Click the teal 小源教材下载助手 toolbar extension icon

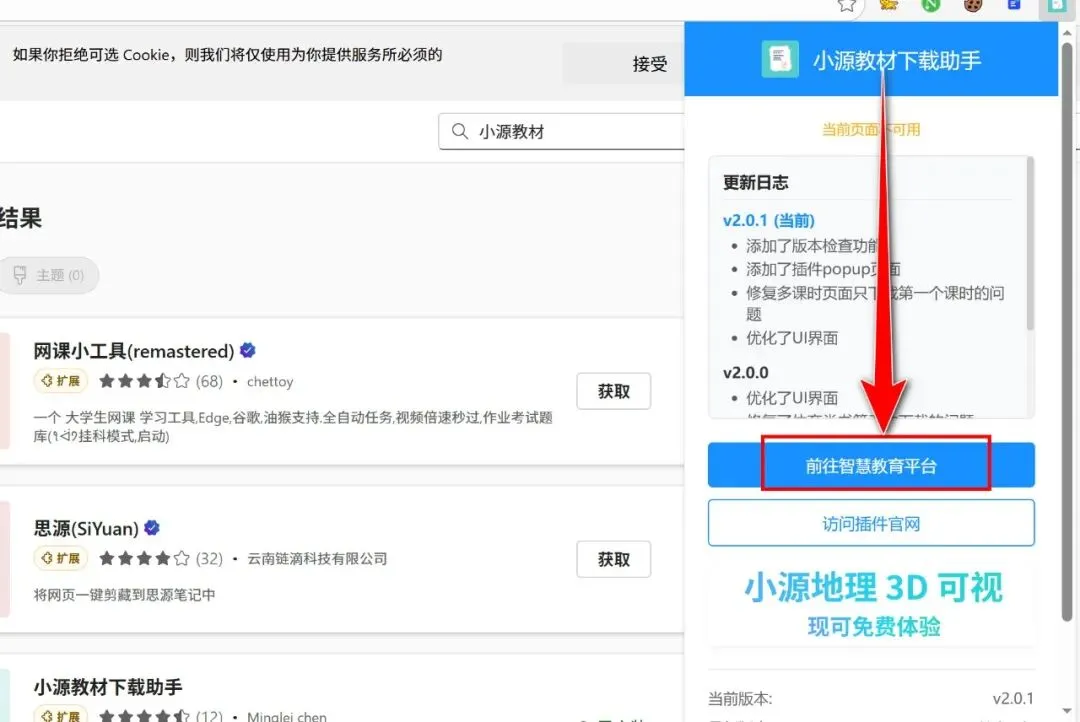pyautogui.click(x=1056, y=6)
